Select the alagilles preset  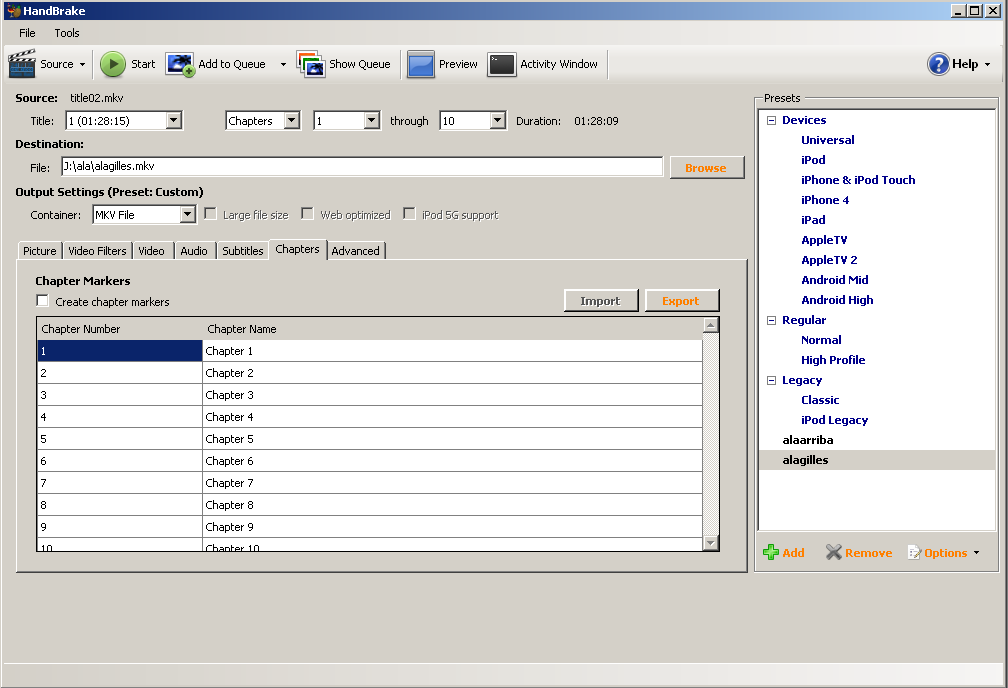tap(806, 460)
